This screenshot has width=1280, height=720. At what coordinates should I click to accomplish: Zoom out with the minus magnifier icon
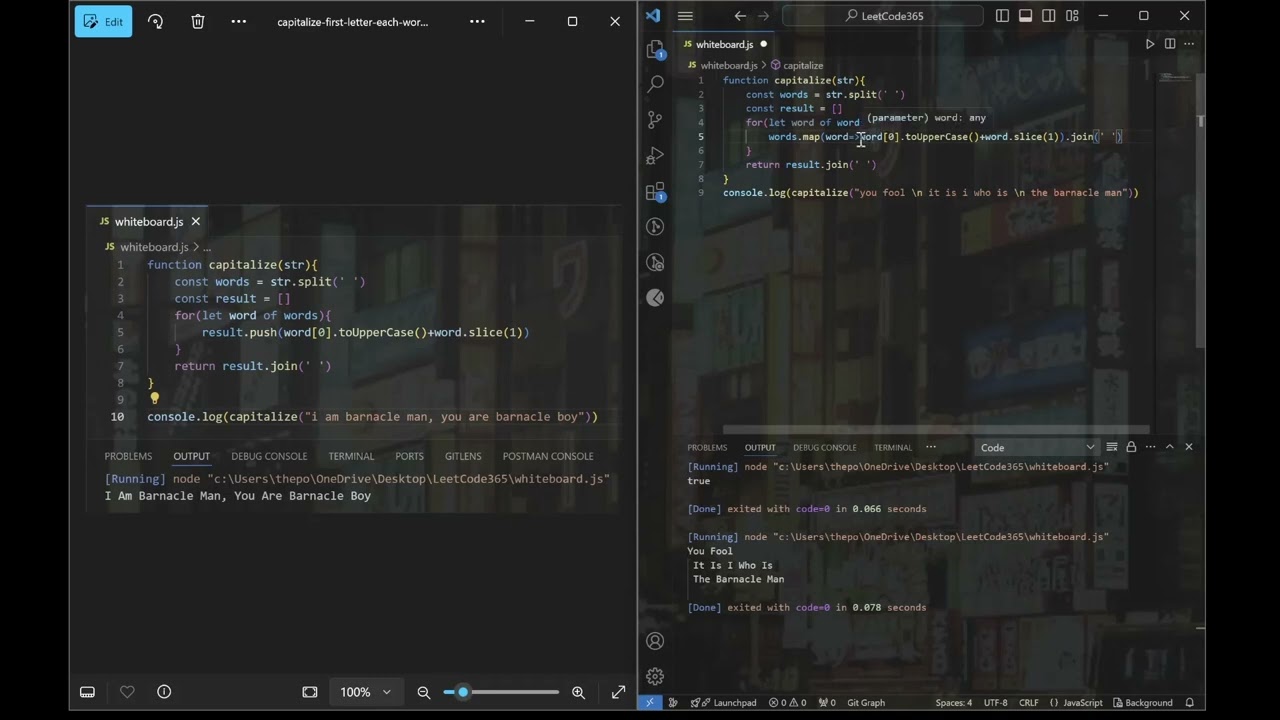pos(424,692)
